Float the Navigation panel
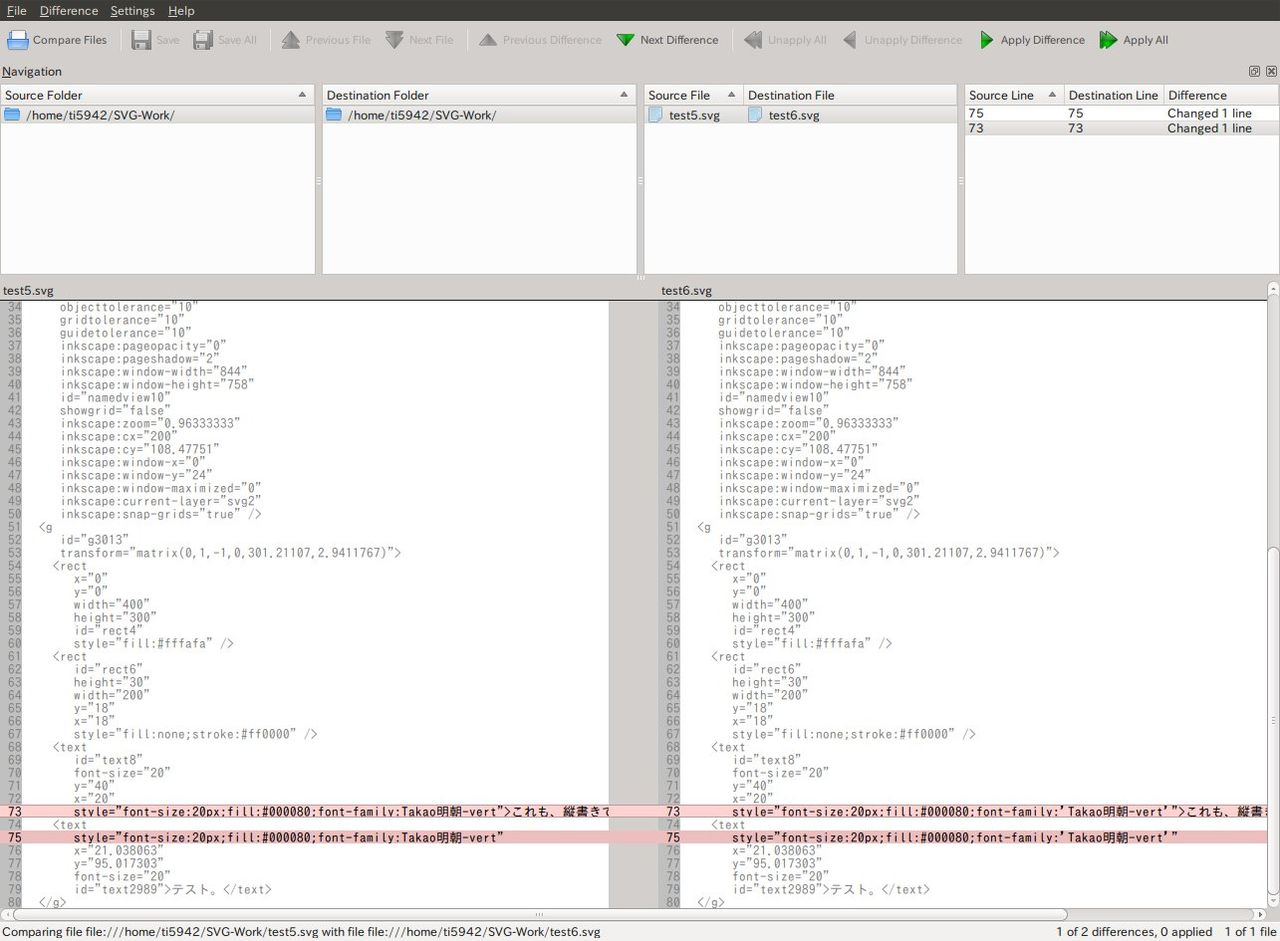 coord(1254,72)
